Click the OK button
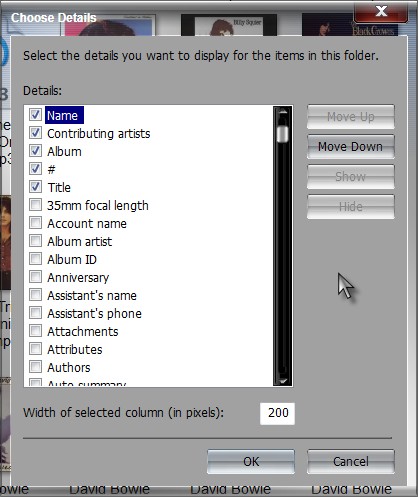This screenshot has width=418, height=497. click(251, 462)
